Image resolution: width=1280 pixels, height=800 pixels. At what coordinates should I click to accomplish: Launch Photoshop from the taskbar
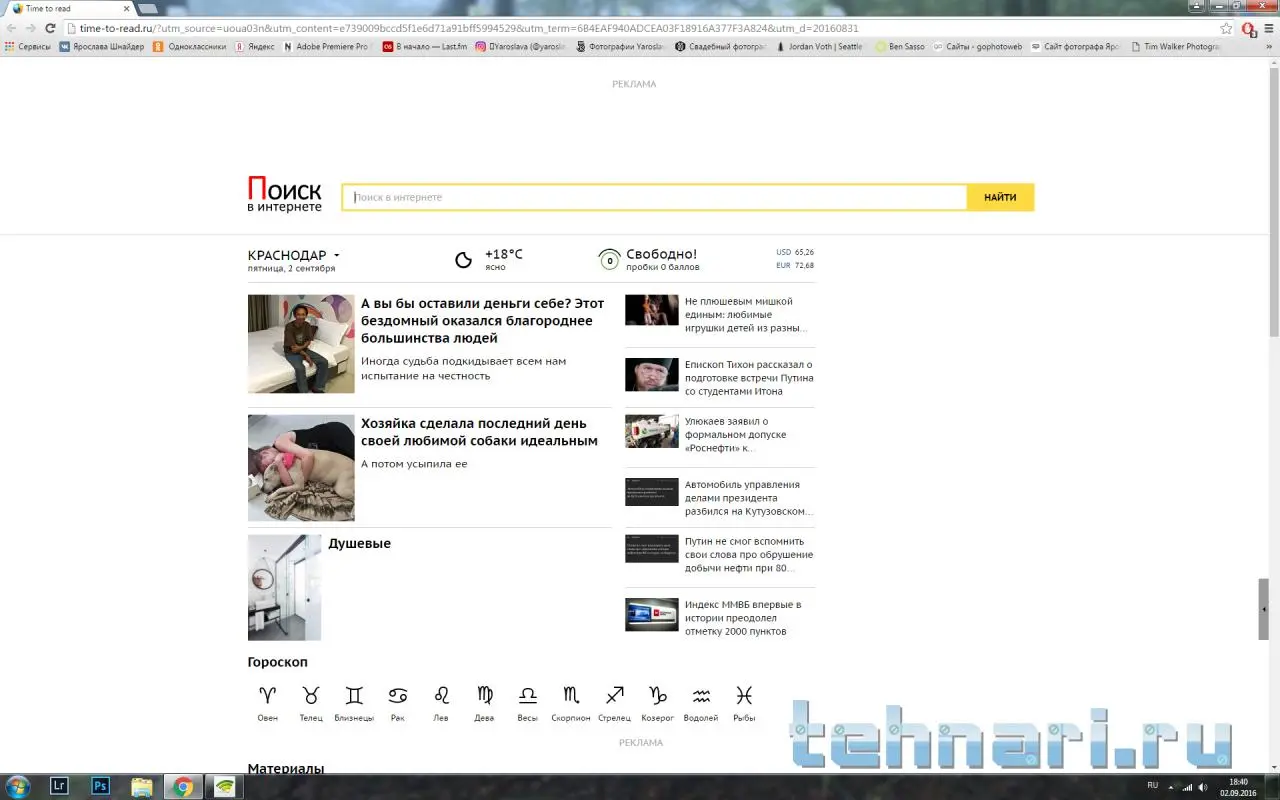100,786
